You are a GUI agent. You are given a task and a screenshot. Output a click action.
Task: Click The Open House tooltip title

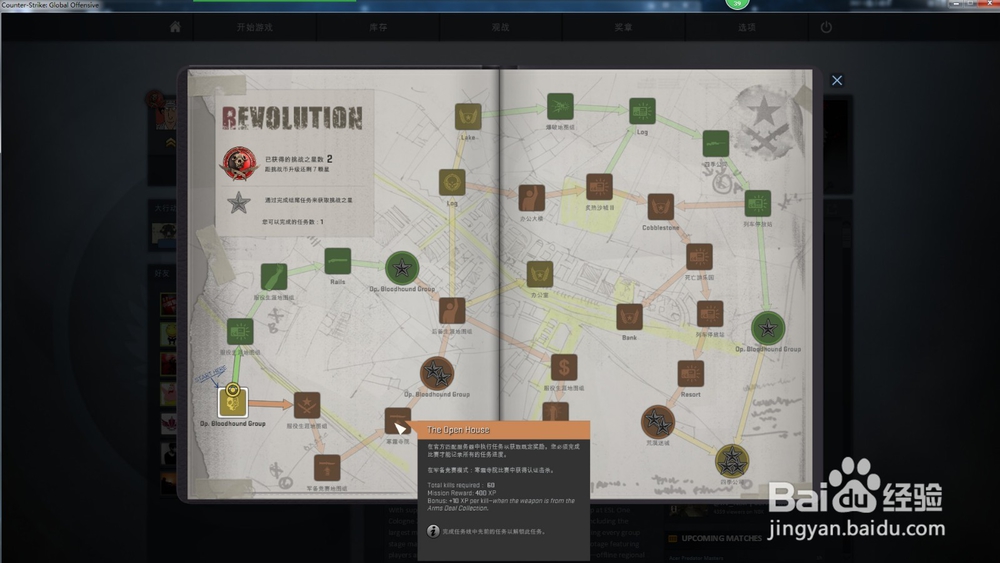(458, 430)
